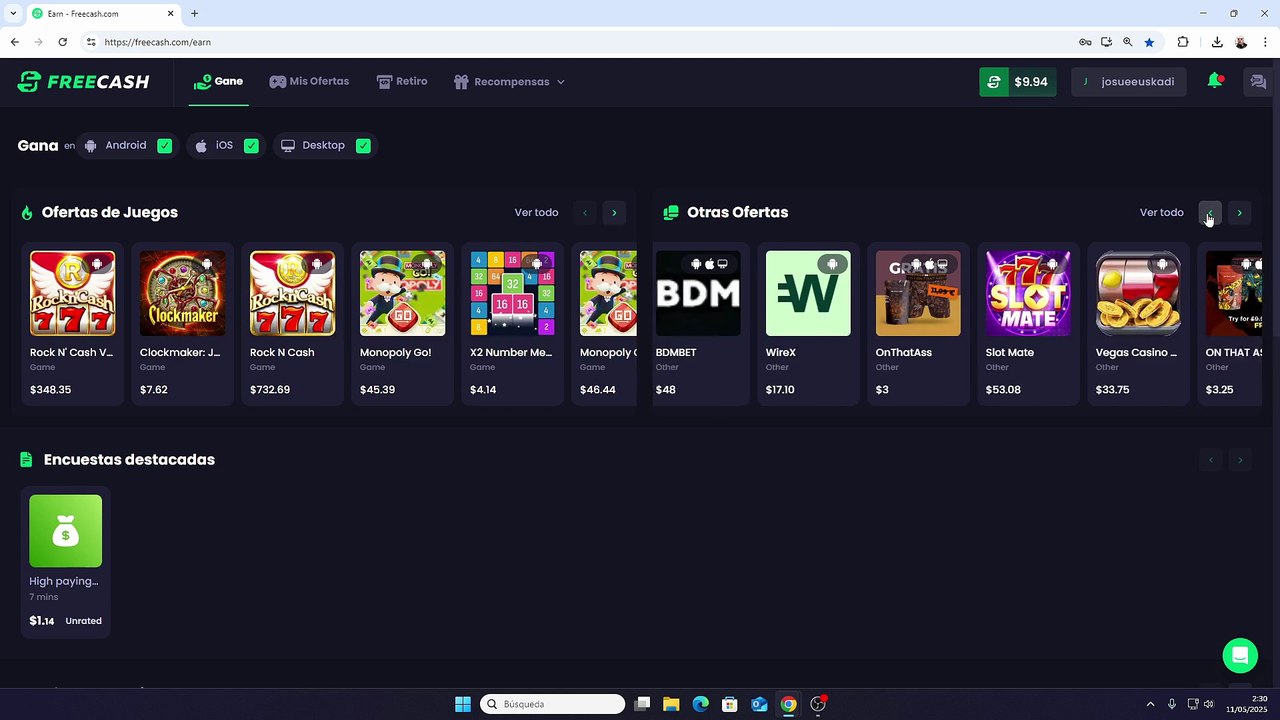Bookmark this page with the star icon
The width and height of the screenshot is (1280, 720).
(x=1149, y=42)
